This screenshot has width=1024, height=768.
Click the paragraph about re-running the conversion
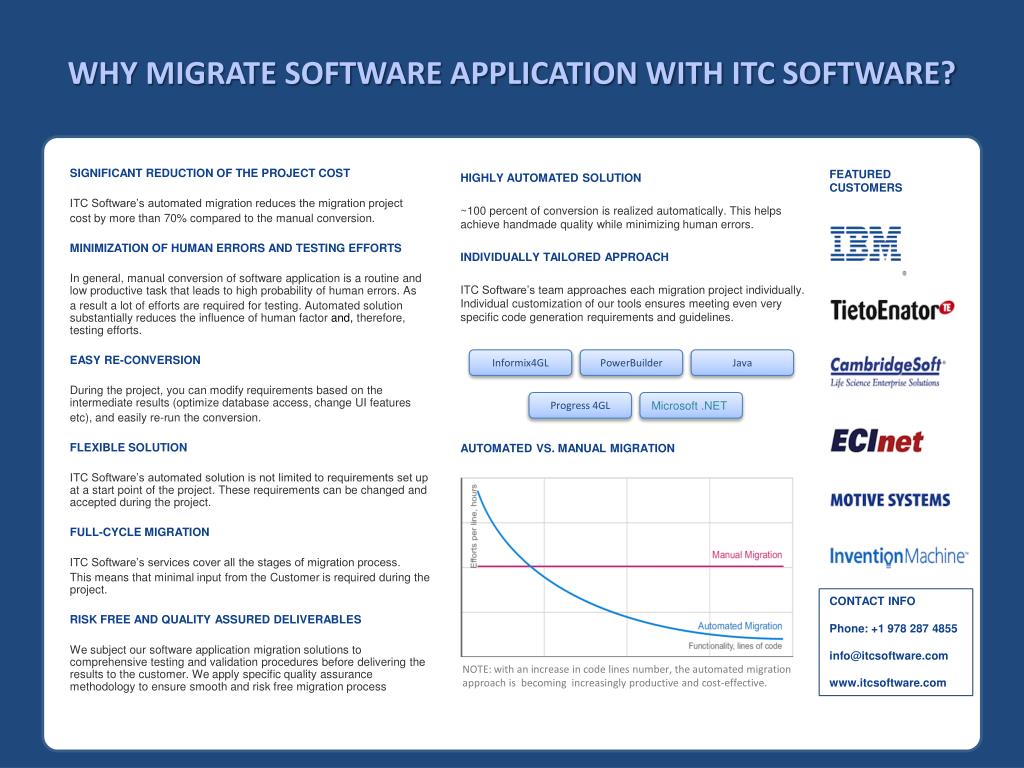(240, 404)
